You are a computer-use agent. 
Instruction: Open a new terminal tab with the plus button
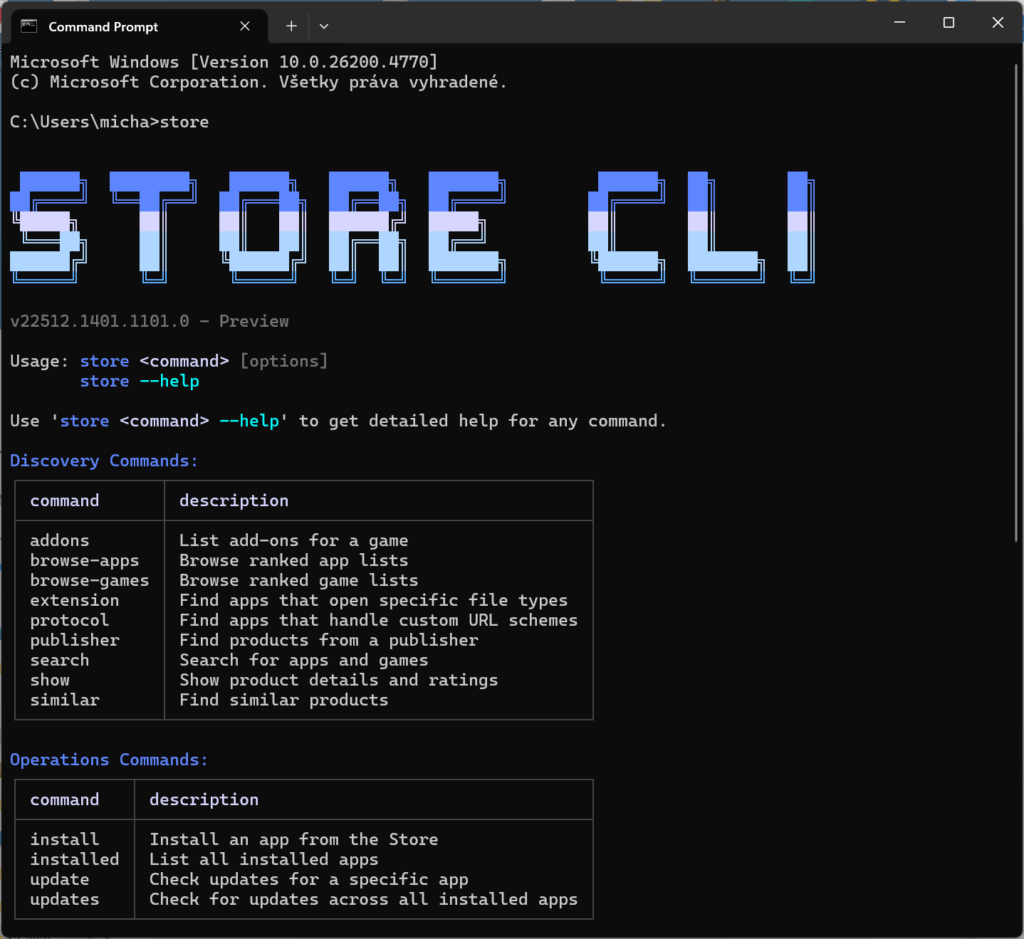pyautogui.click(x=290, y=26)
